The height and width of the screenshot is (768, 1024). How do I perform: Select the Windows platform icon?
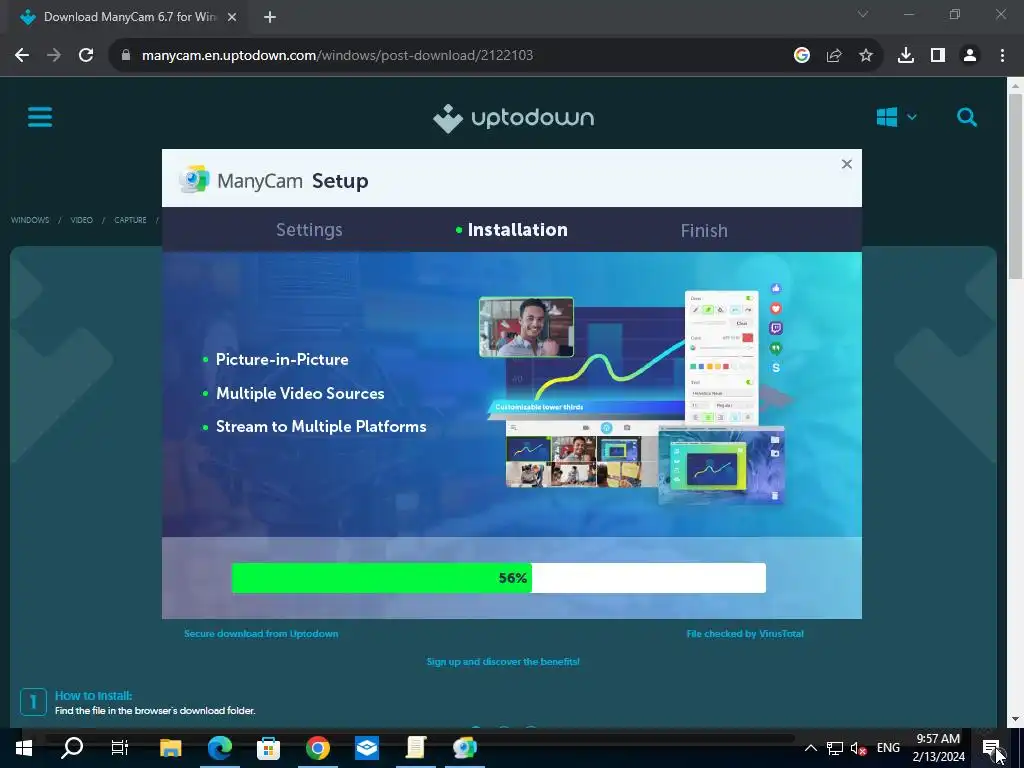click(x=886, y=118)
